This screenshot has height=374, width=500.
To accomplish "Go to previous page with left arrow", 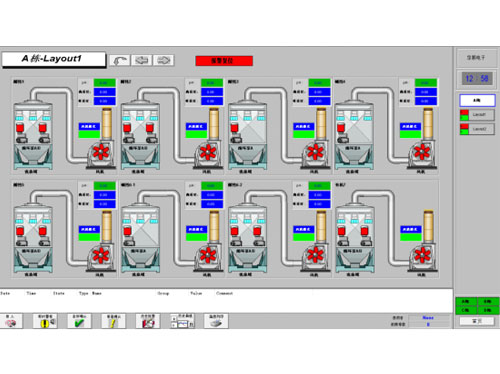I will click(x=142, y=60).
